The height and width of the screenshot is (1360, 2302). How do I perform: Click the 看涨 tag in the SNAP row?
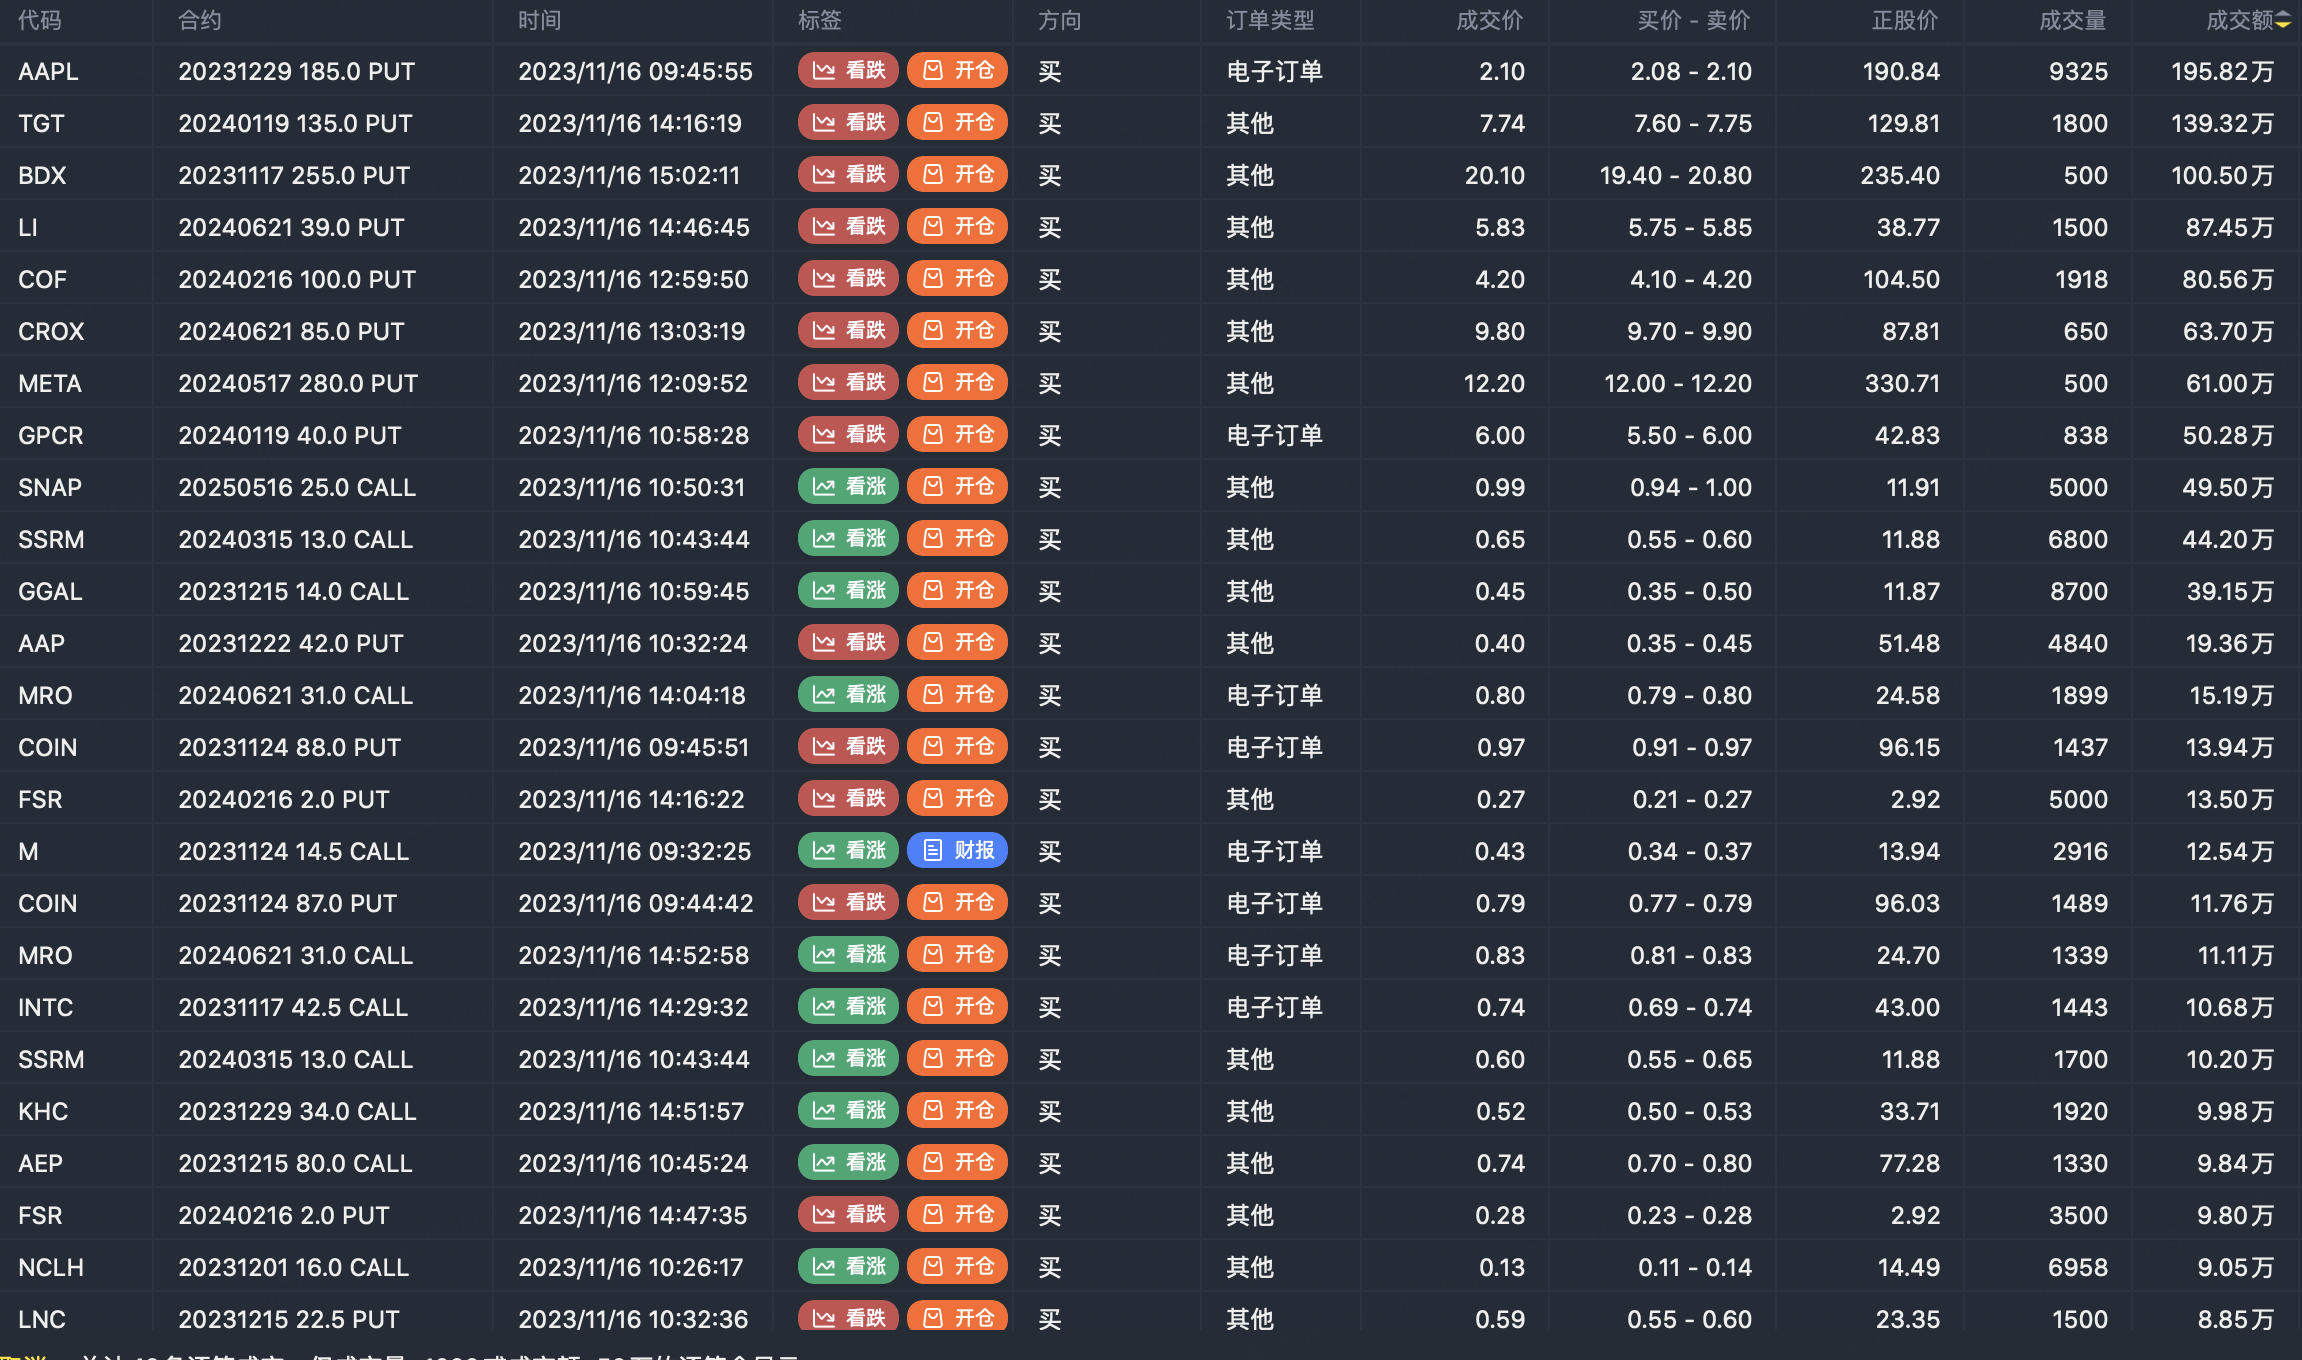click(848, 486)
